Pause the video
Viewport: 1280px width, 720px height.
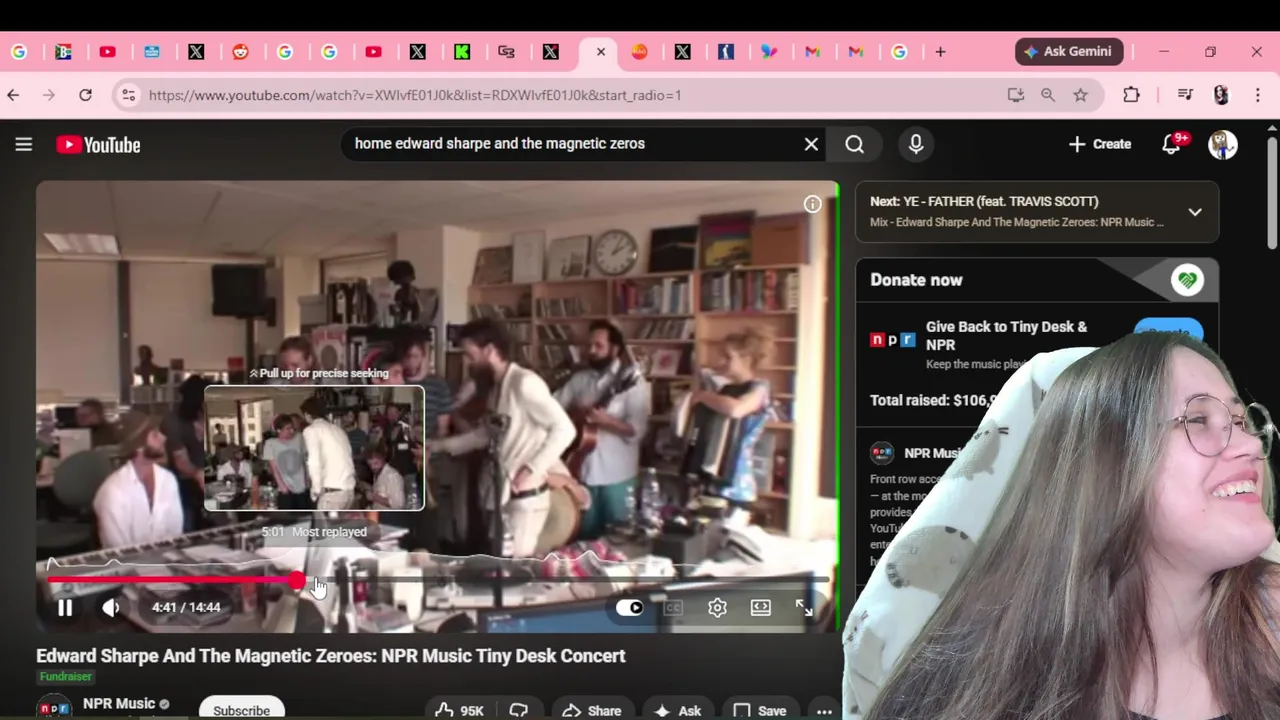(65, 607)
